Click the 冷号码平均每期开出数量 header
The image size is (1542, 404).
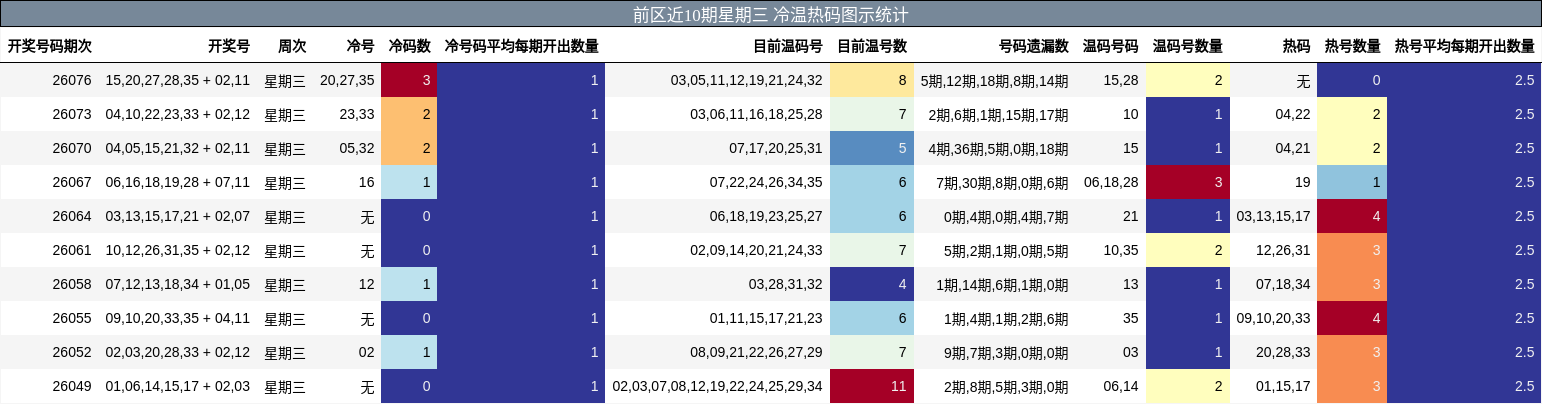pyautogui.click(x=521, y=46)
